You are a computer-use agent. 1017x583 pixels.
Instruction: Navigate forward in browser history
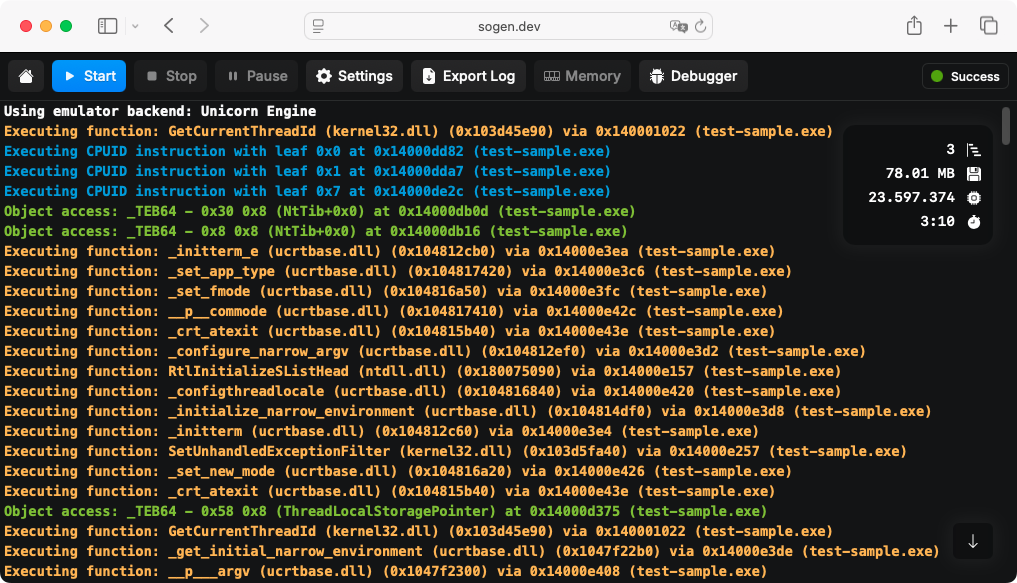pyautogui.click(x=204, y=26)
